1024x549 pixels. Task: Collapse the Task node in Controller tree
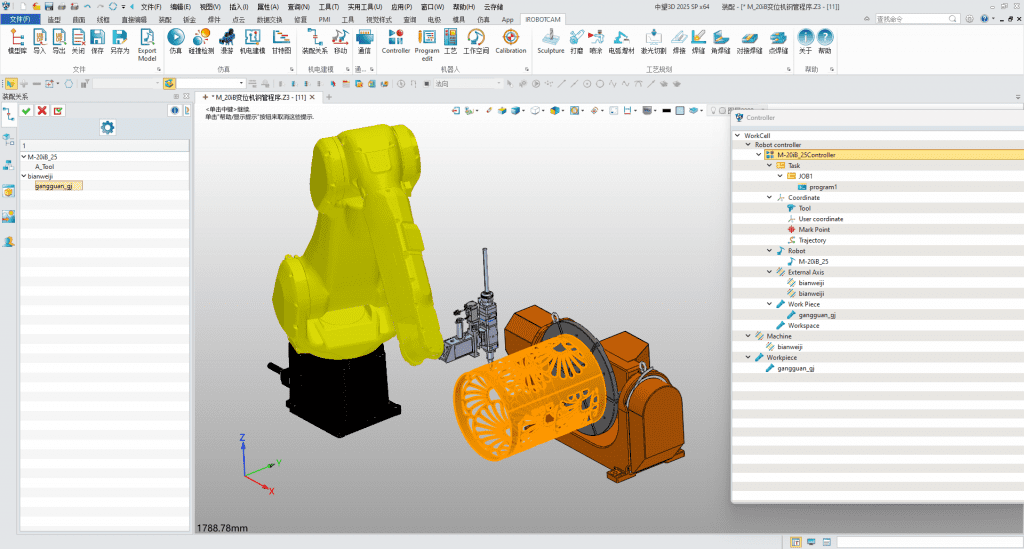point(770,166)
